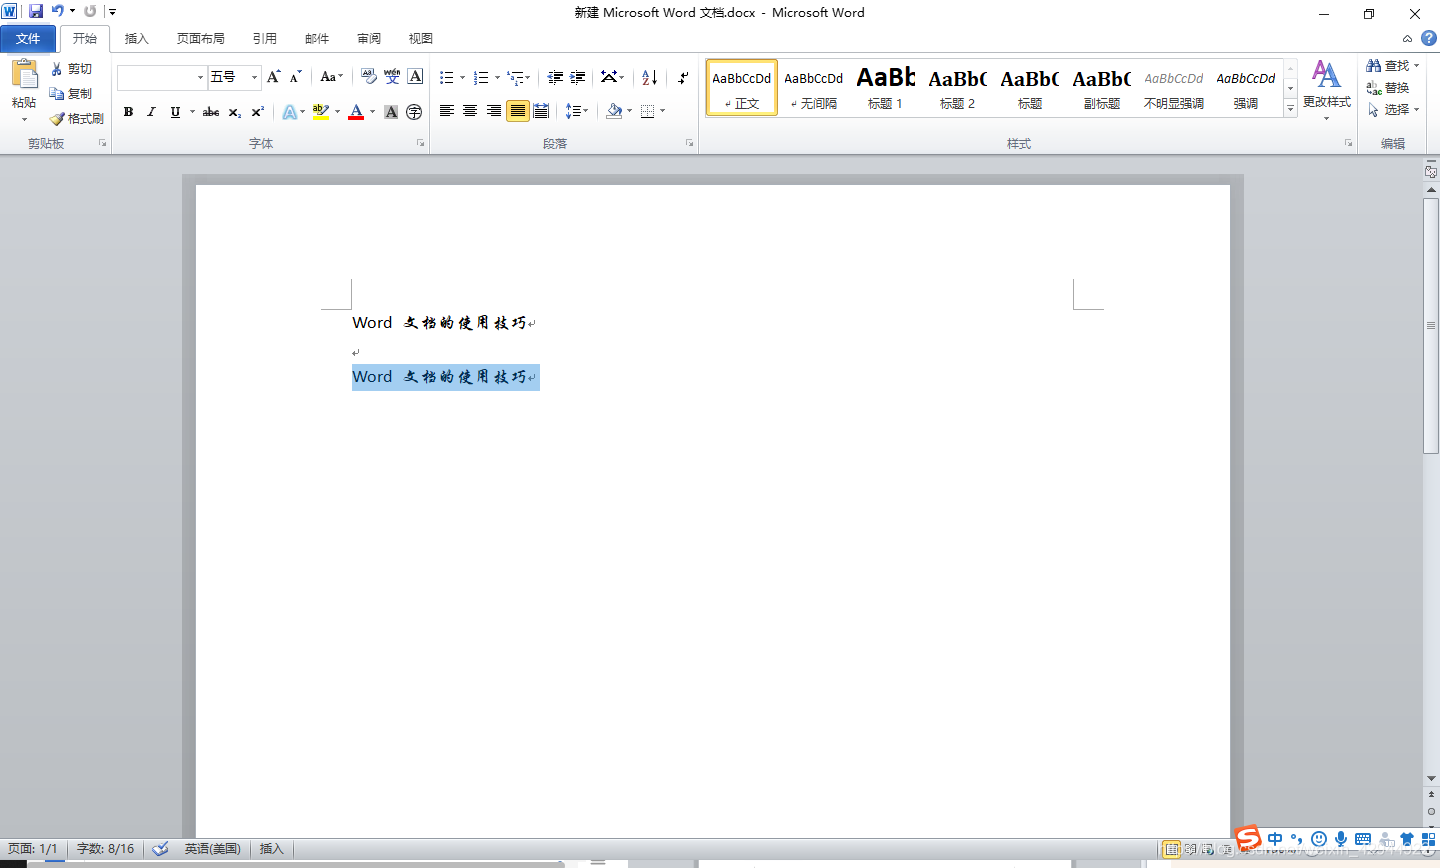The image size is (1440, 868).
Task: Switch to the Page Layout (页面布局) tab
Action: 201,39
